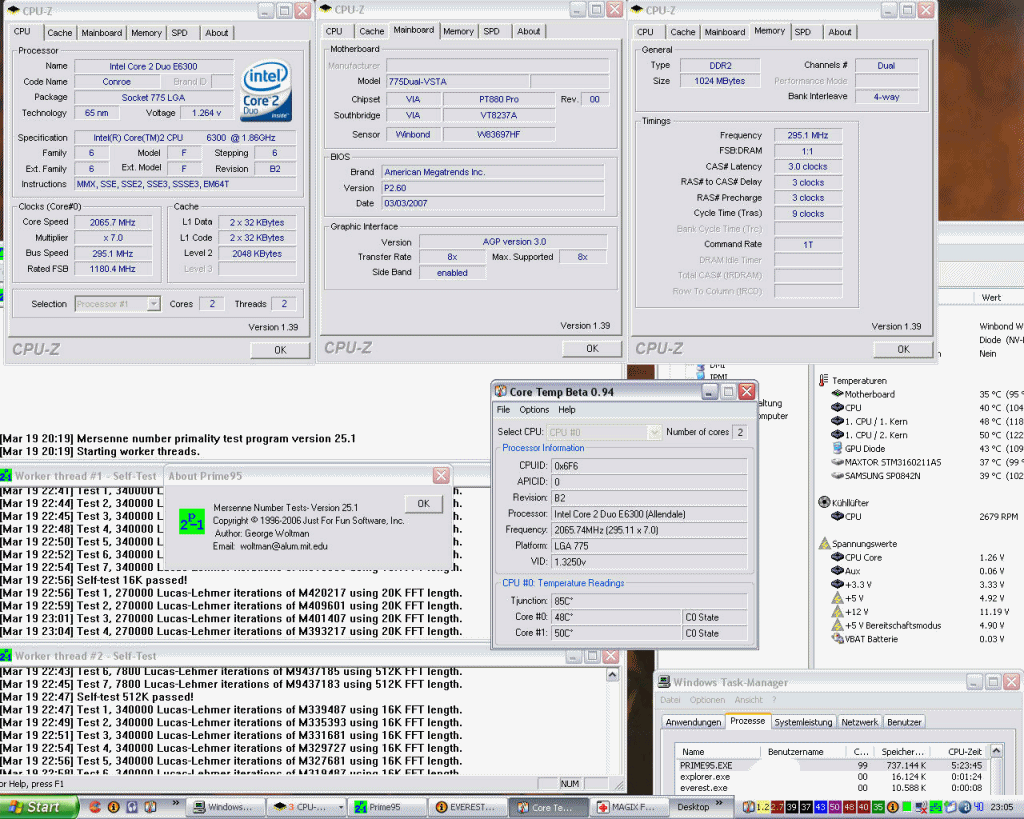Click the Benutzername column header
Viewport: 1024px width, 819px height.
click(804, 752)
